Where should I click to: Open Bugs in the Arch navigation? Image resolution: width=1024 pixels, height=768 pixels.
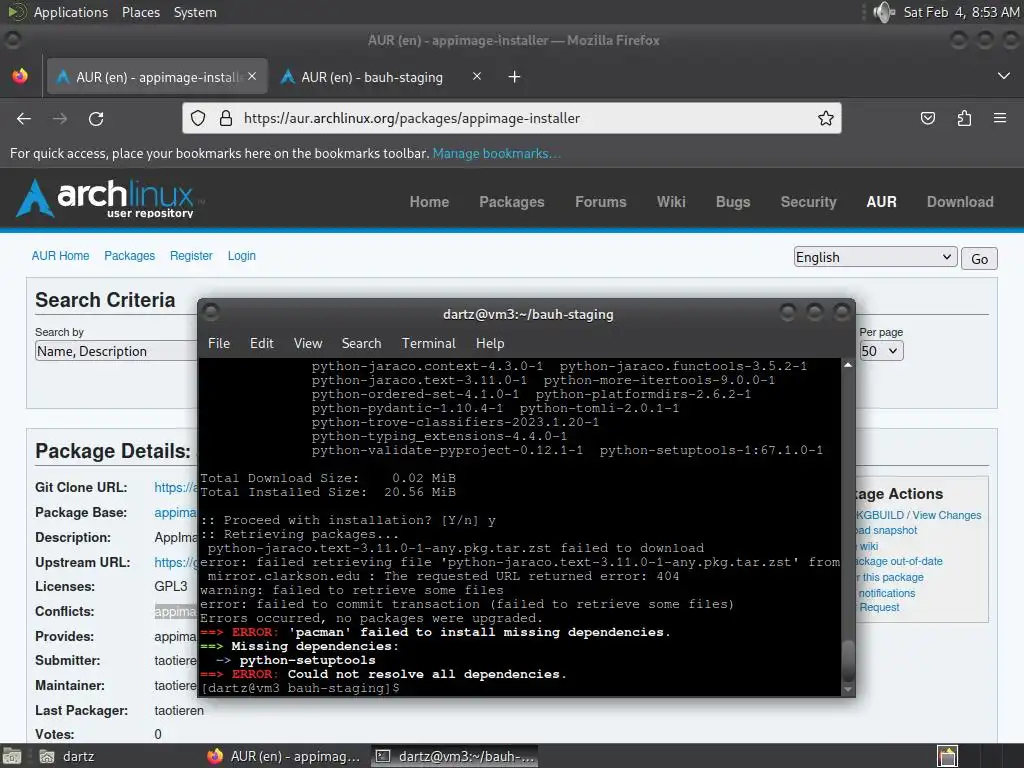click(733, 202)
